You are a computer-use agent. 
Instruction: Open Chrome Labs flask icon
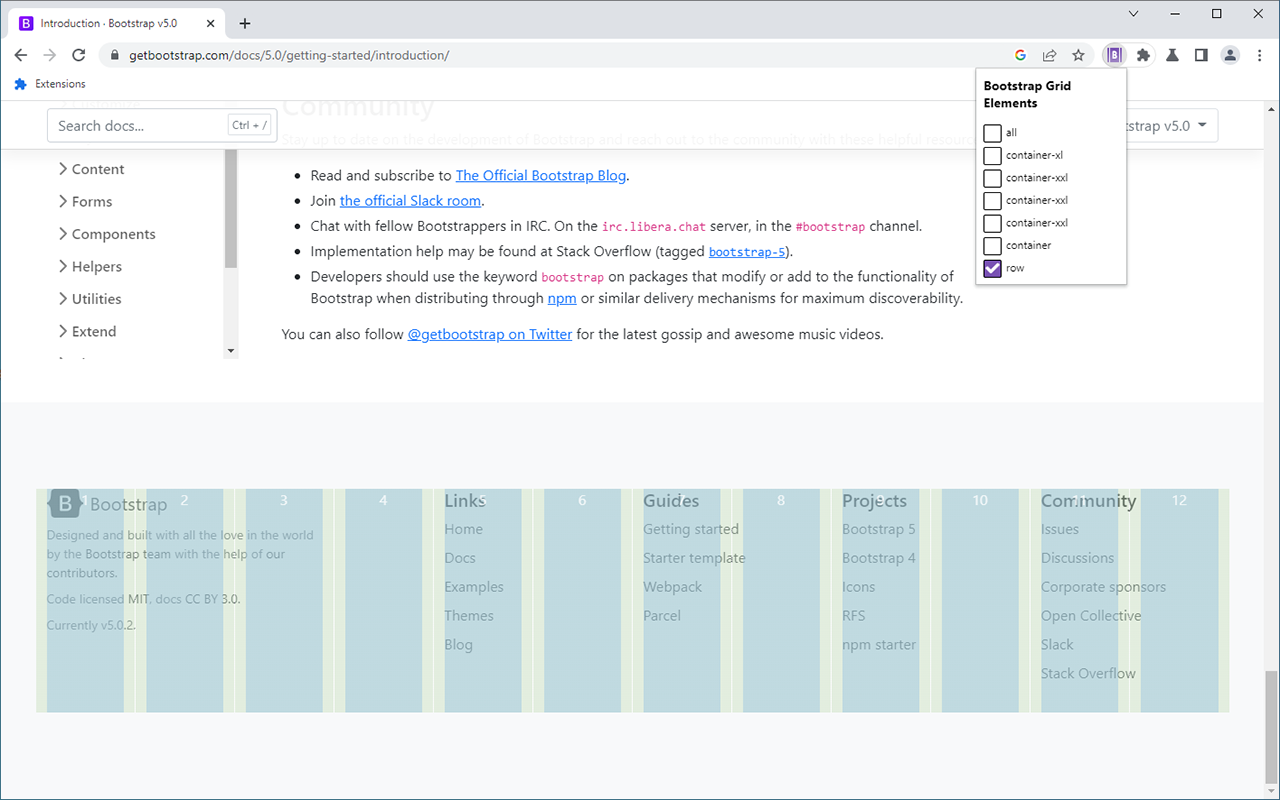pos(1172,55)
